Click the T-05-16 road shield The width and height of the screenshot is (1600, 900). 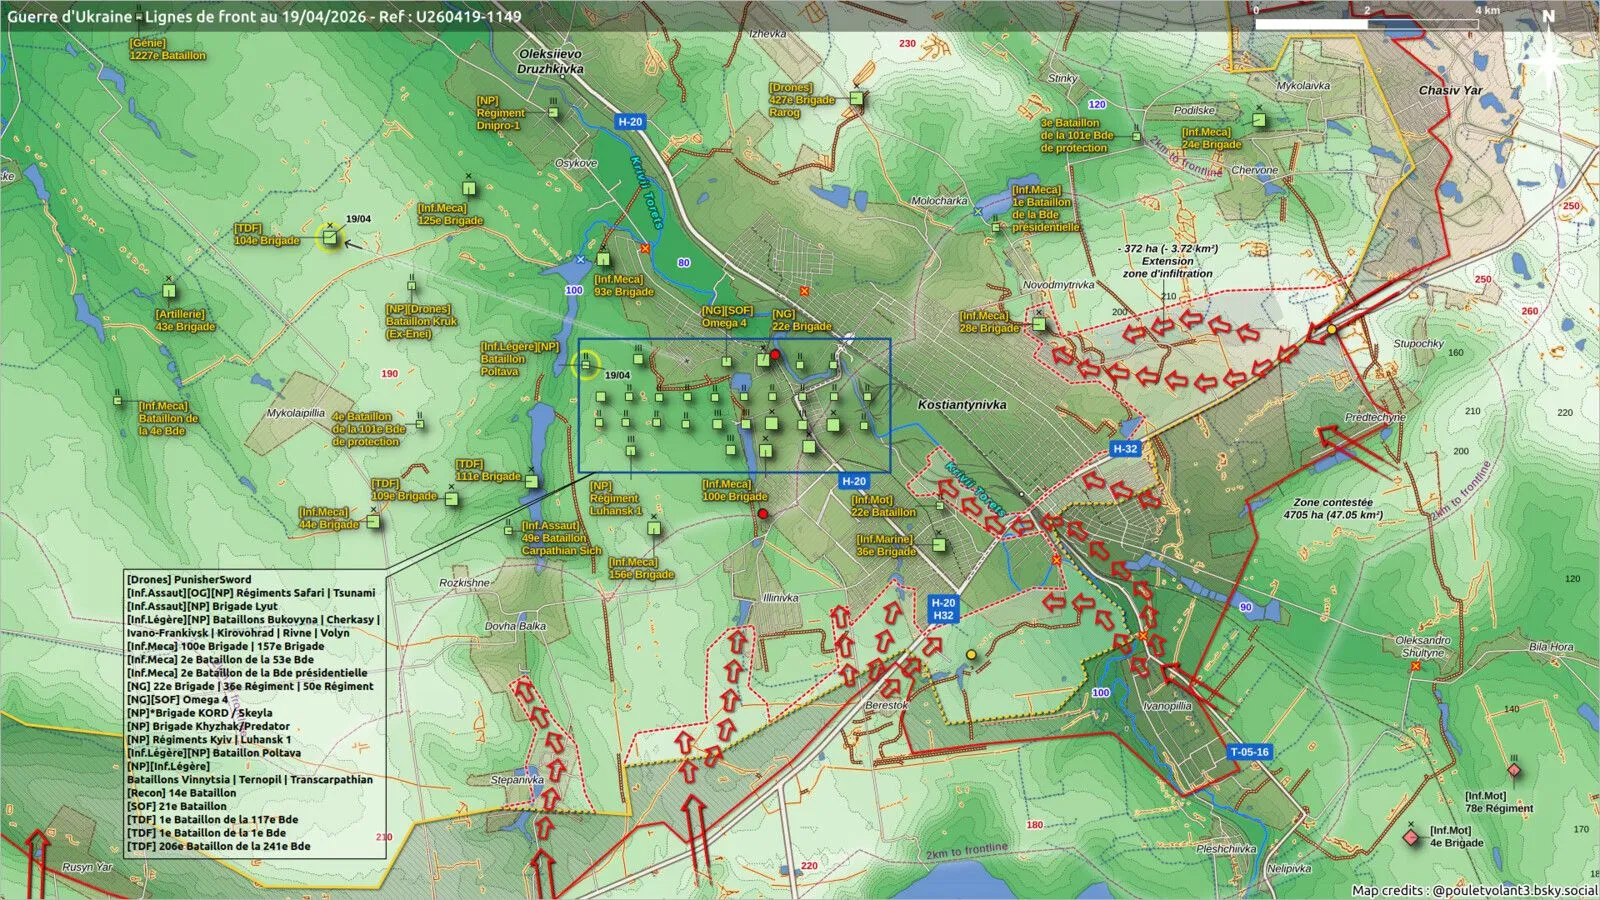pos(1249,752)
